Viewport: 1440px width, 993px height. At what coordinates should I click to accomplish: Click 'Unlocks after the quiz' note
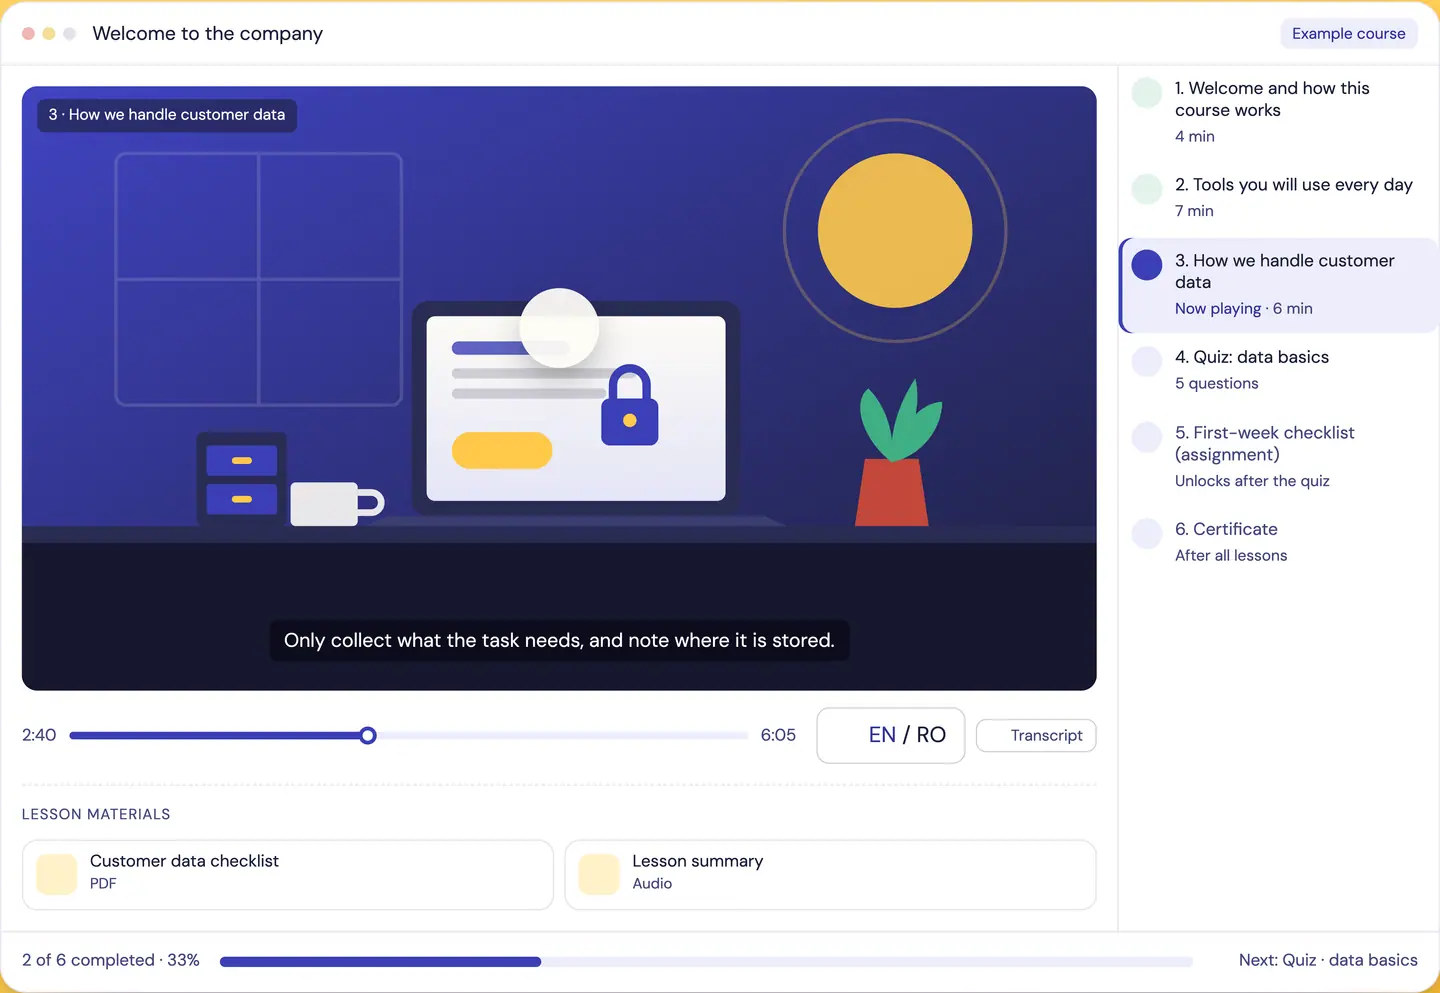point(1252,481)
